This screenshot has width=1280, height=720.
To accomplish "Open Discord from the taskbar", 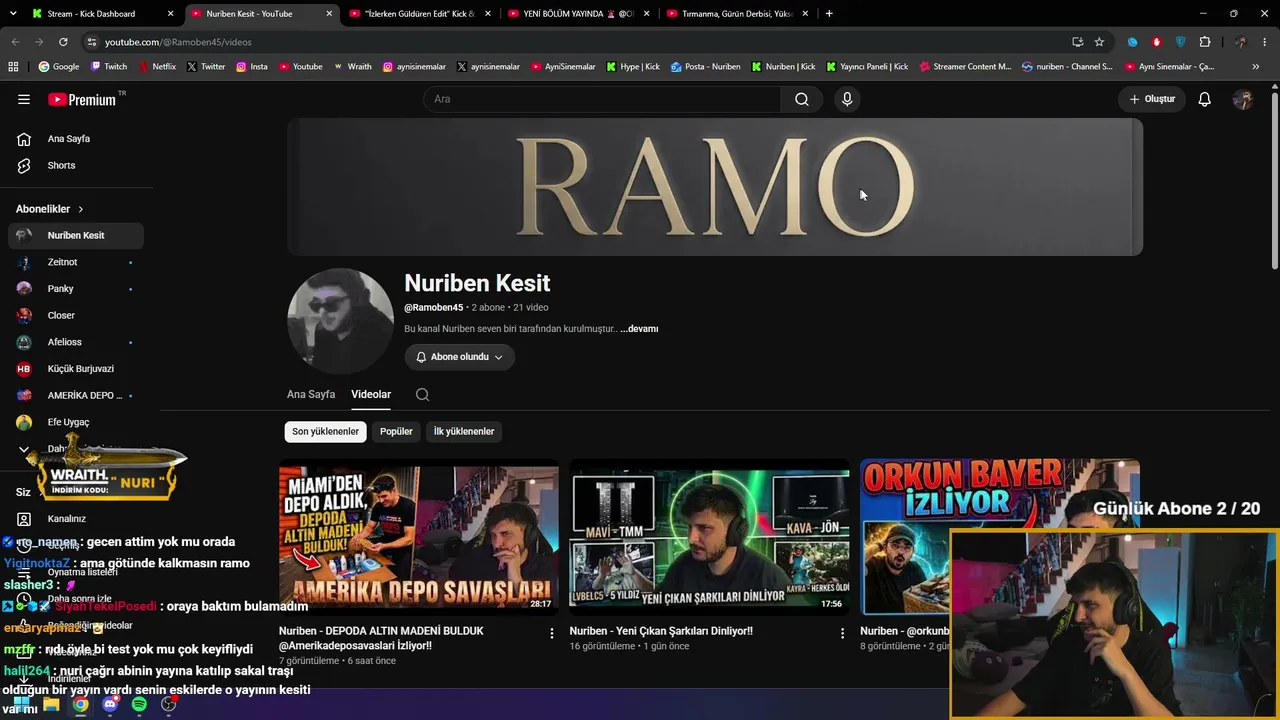I will click(x=110, y=704).
